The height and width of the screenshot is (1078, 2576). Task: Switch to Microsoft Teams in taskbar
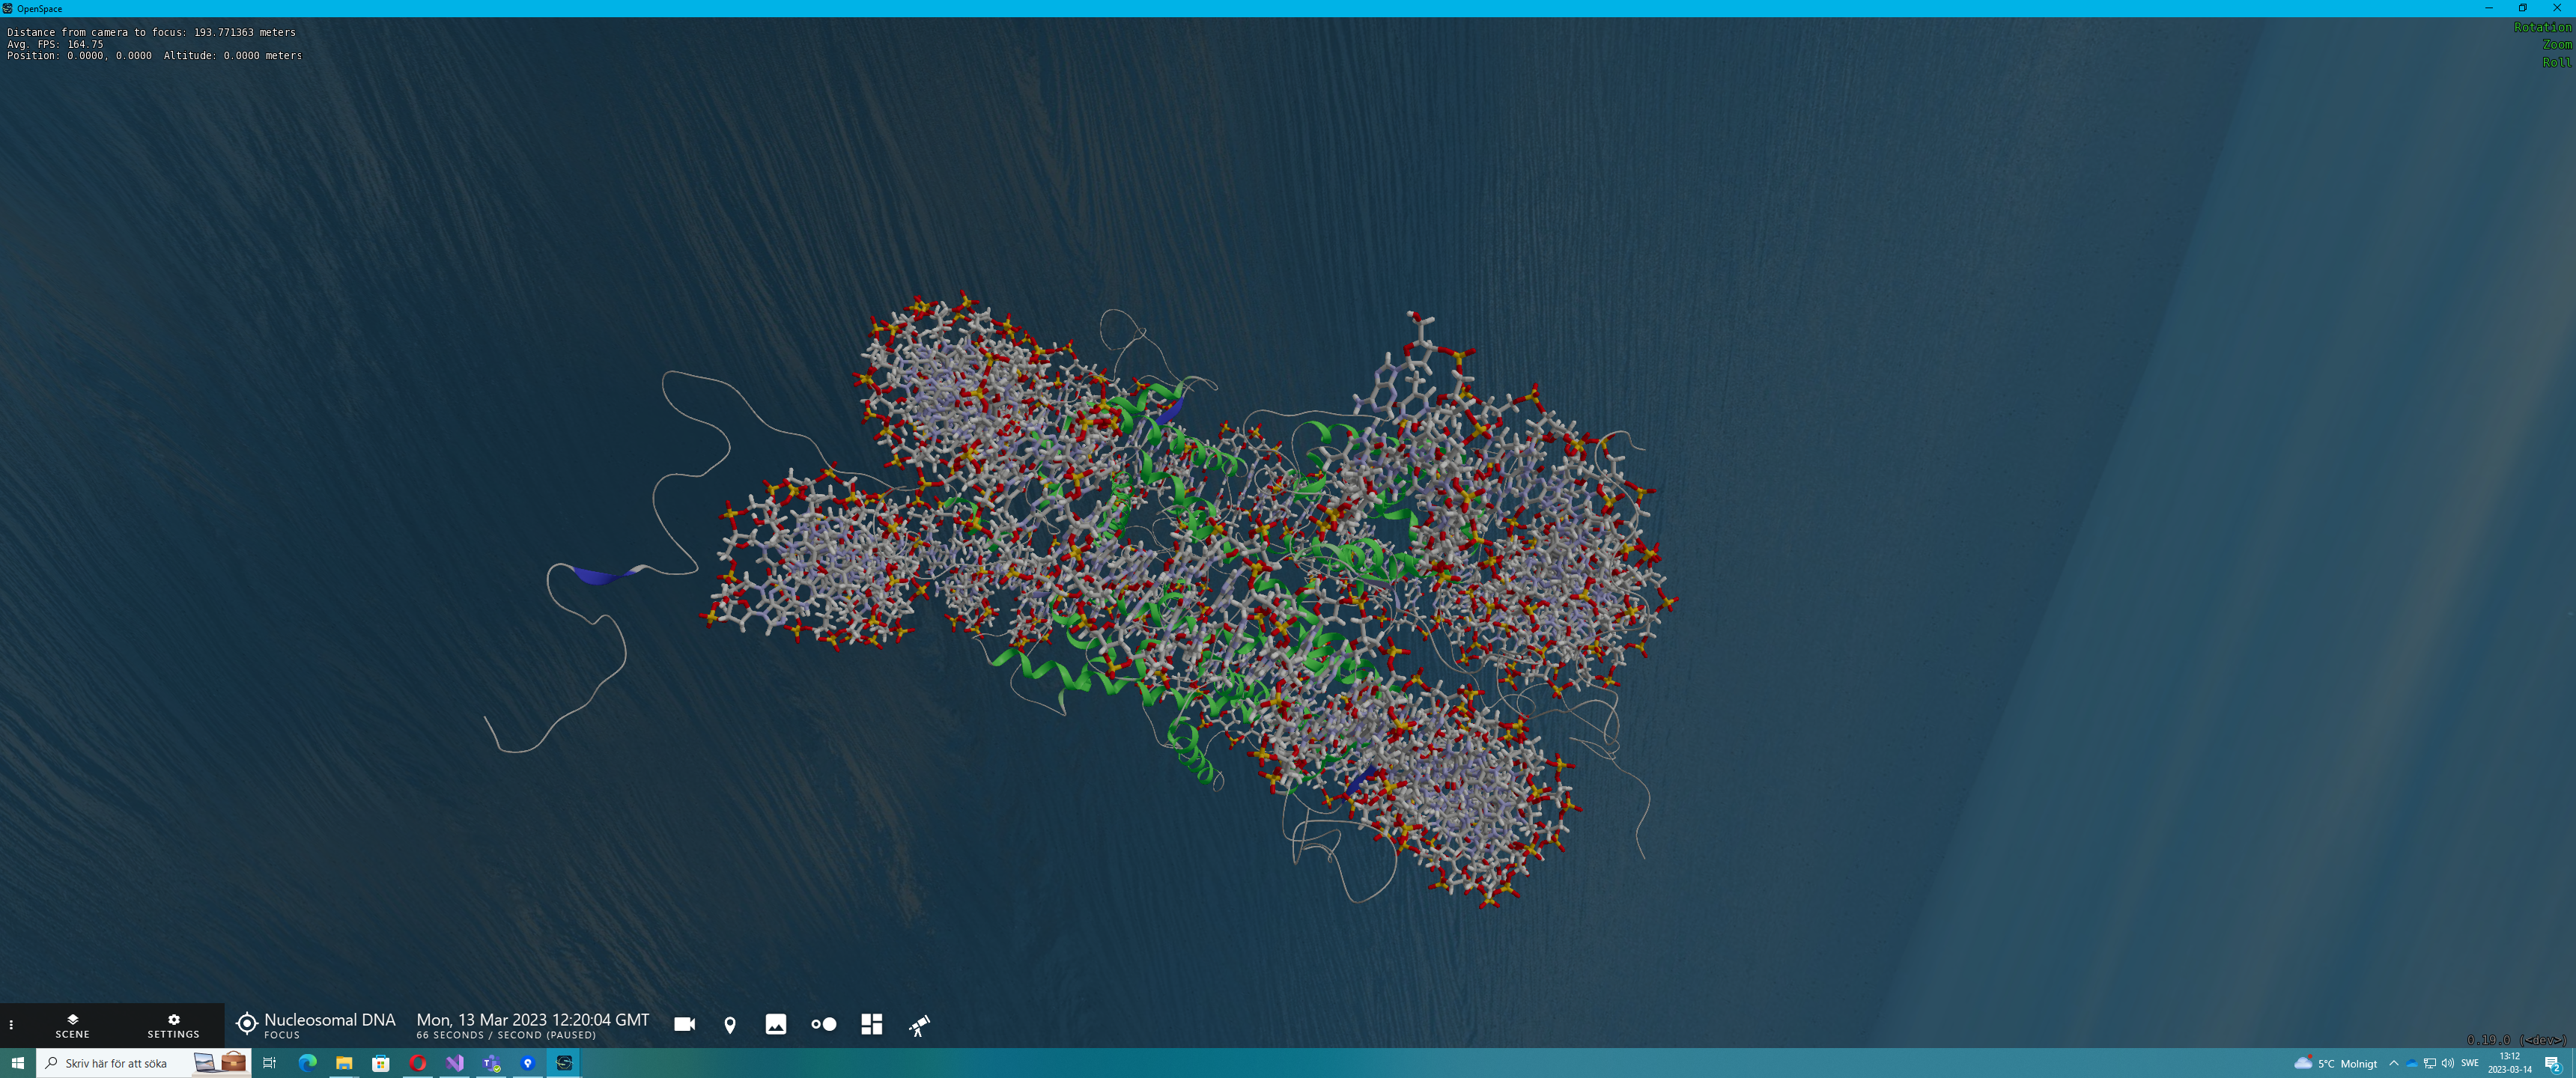pos(491,1063)
